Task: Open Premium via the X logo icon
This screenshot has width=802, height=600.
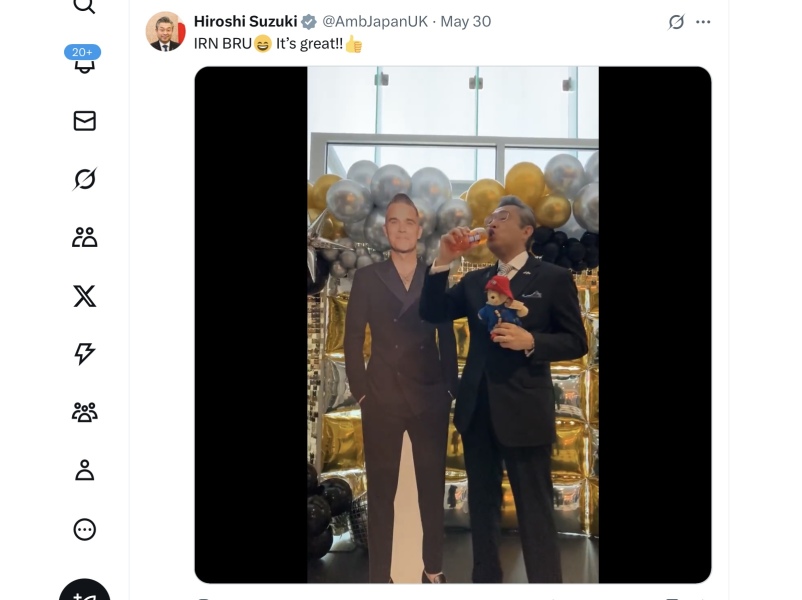Action: point(84,296)
